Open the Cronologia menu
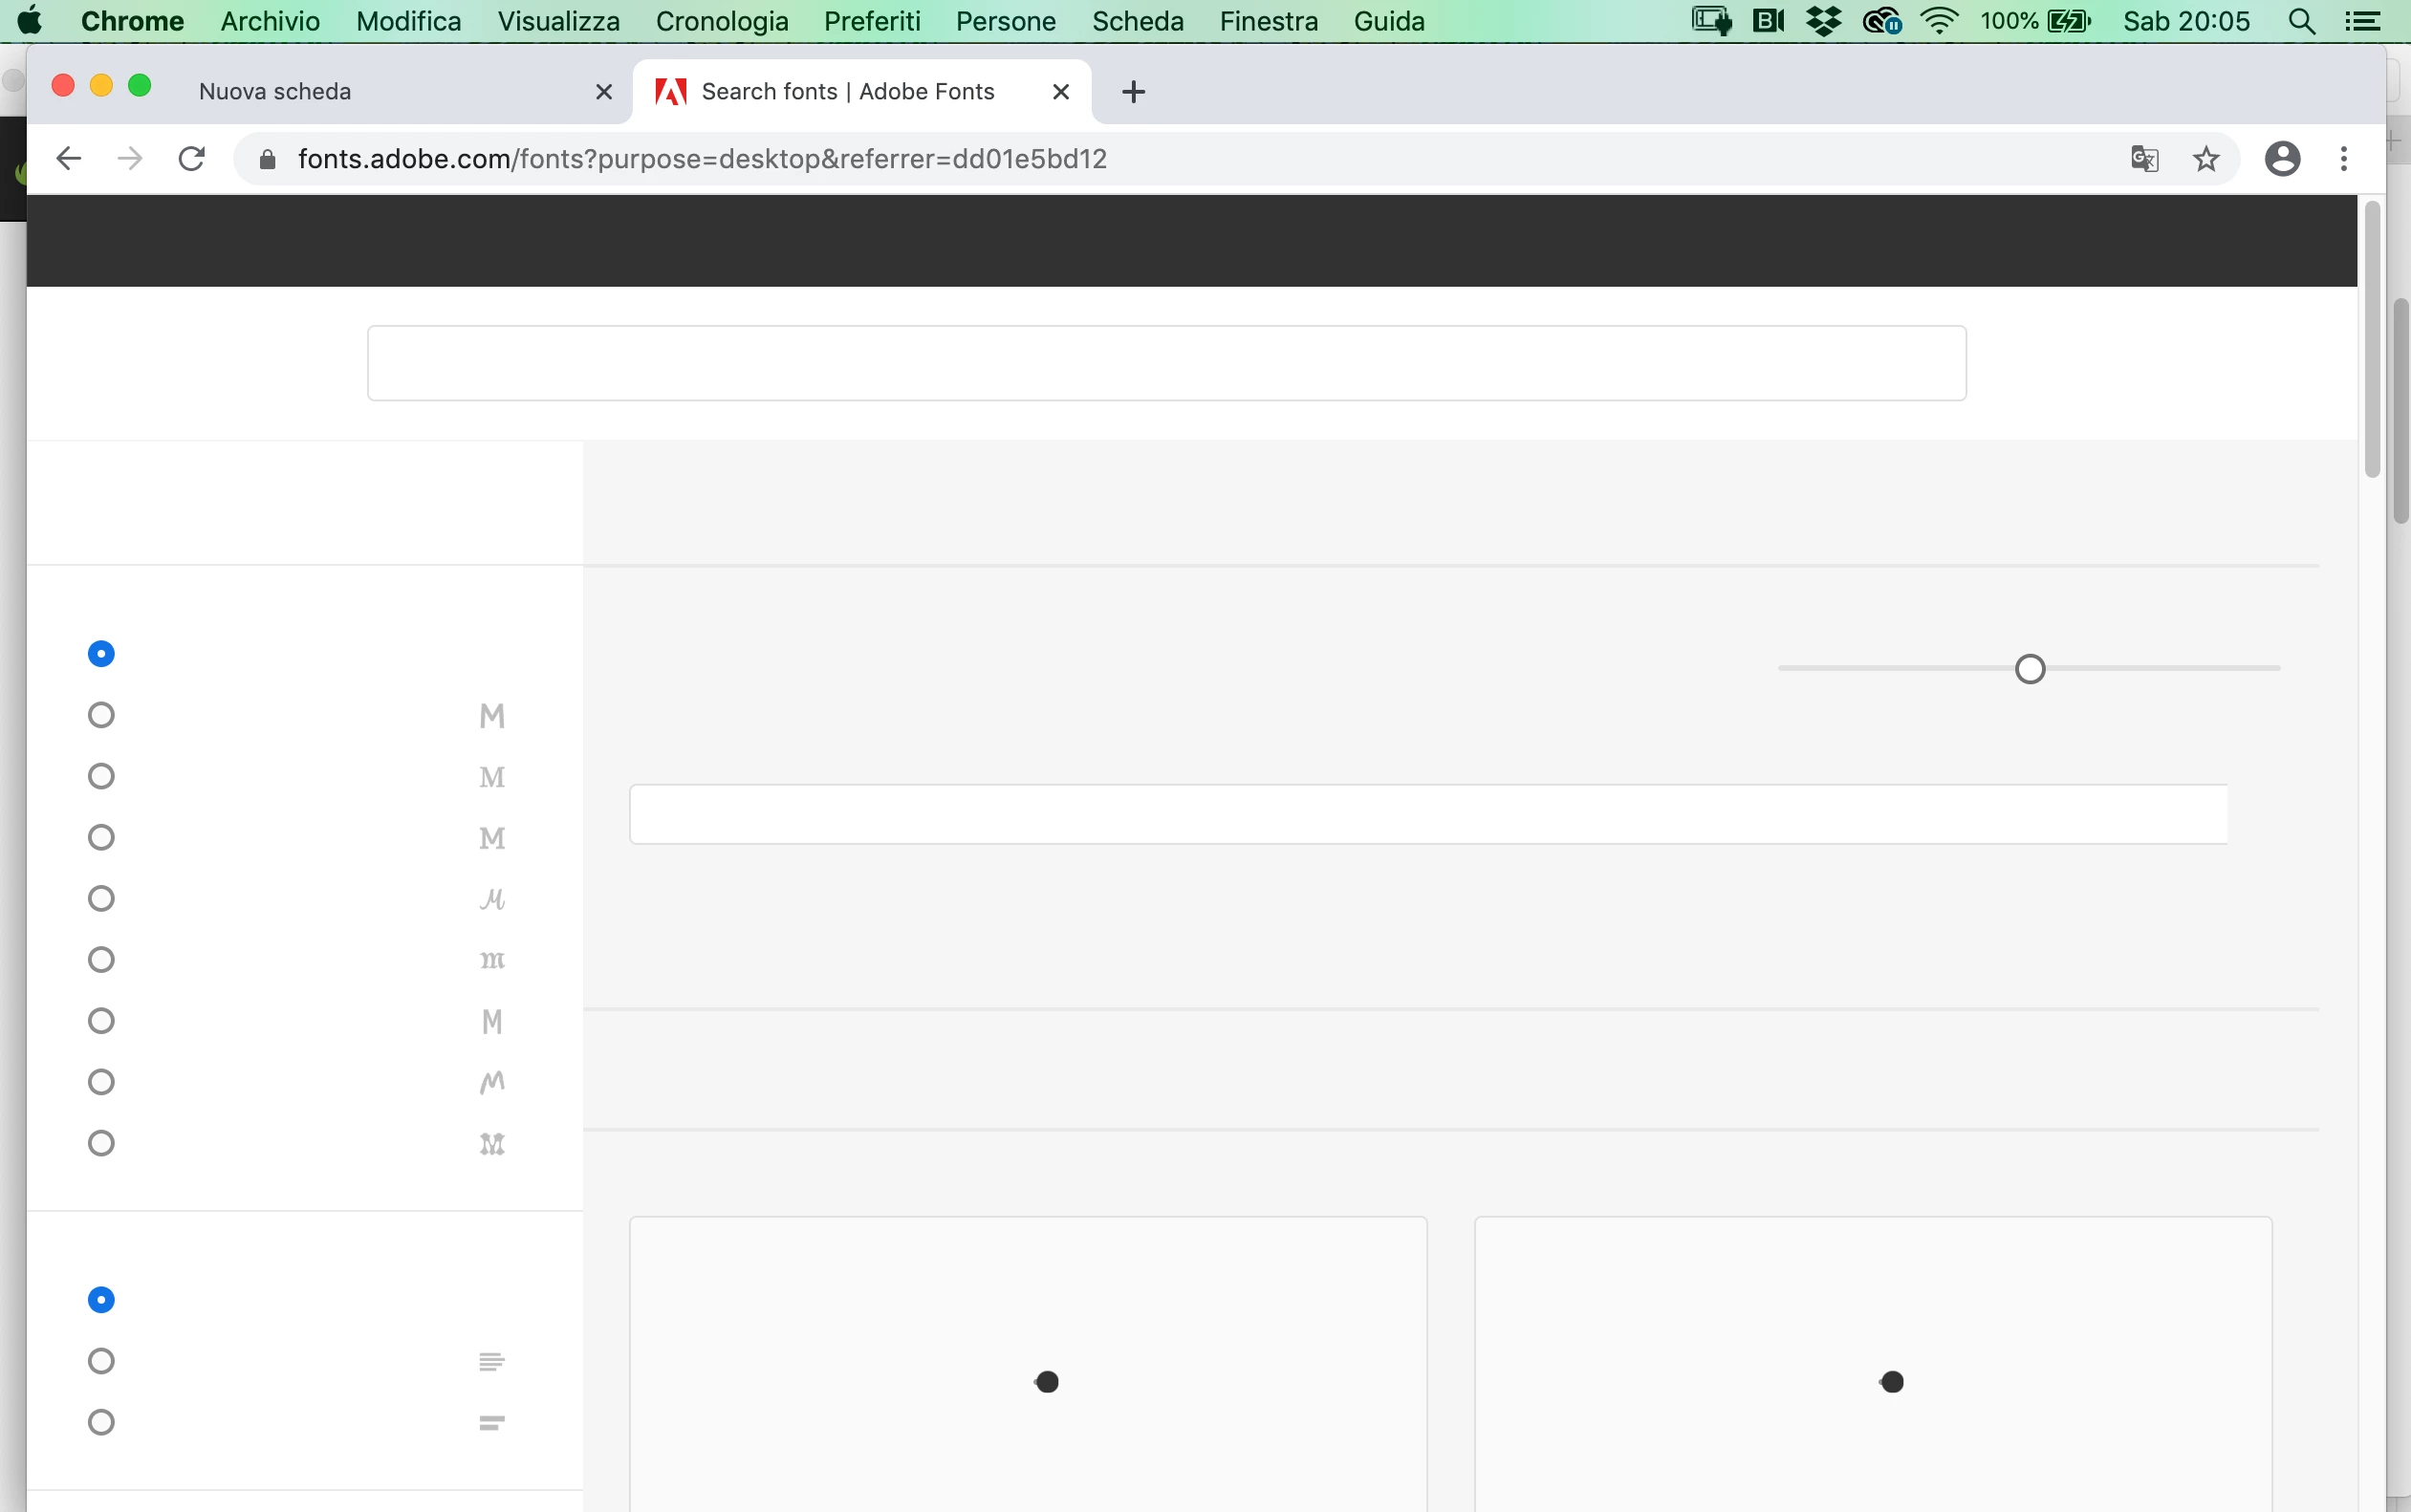Image resolution: width=2411 pixels, height=1512 pixels. pyautogui.click(x=721, y=21)
